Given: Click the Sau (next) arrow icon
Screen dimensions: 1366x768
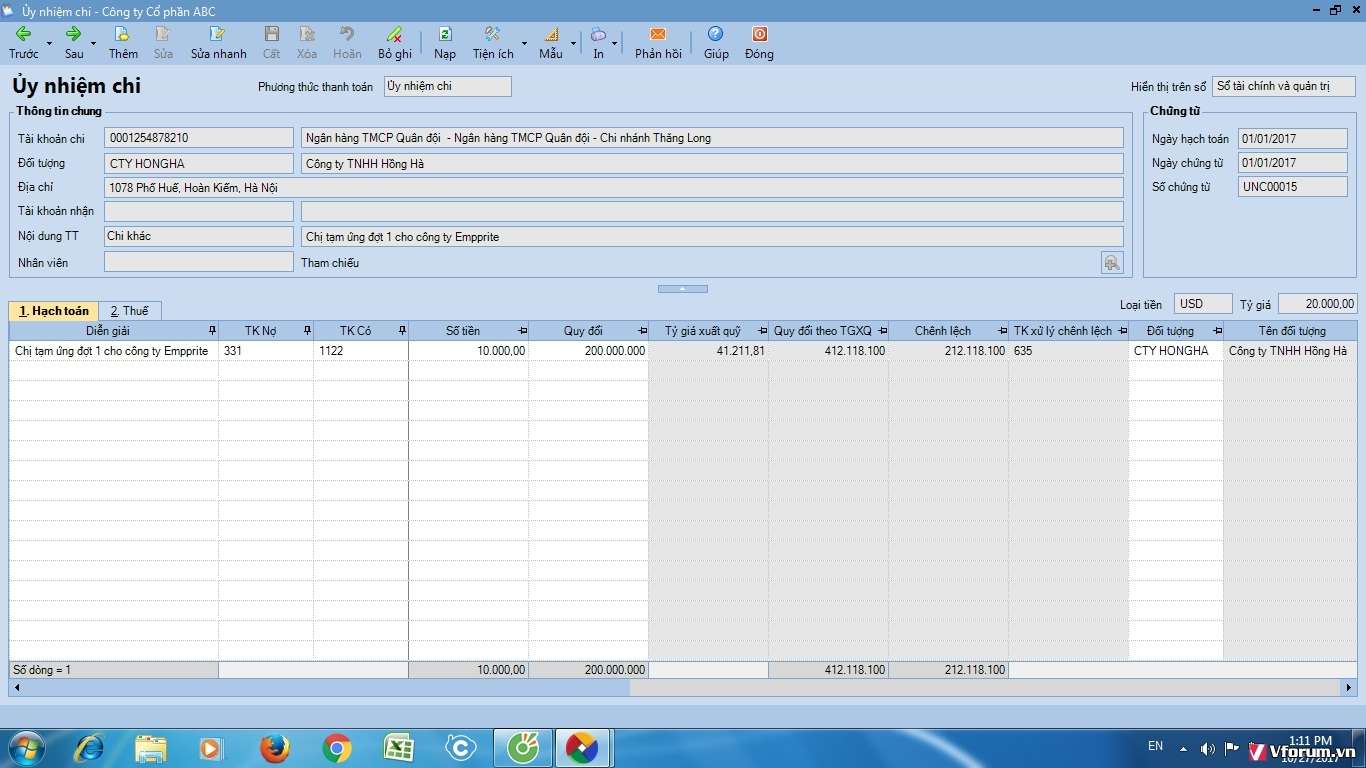Looking at the screenshot, I should pyautogui.click(x=73, y=34).
